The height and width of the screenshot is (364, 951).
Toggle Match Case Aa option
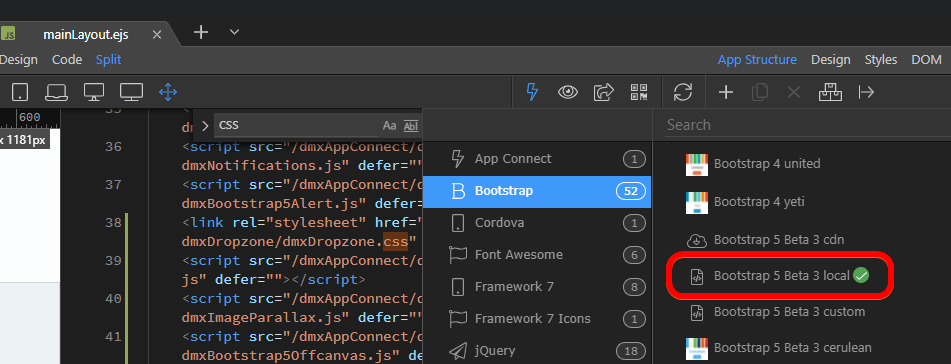coord(389,126)
